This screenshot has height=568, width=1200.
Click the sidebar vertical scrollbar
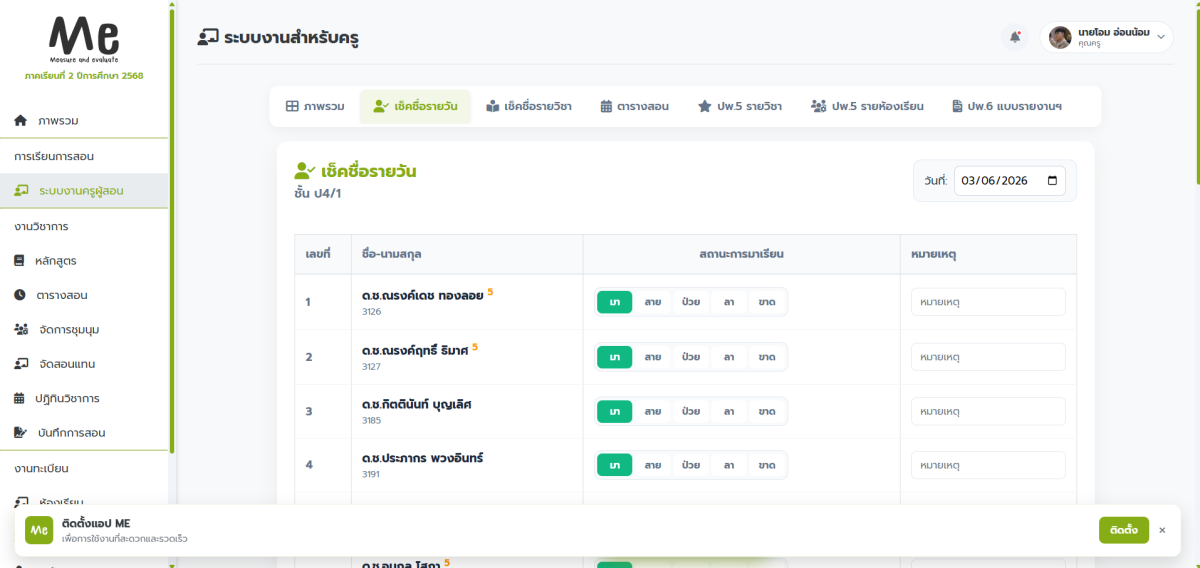pos(172,230)
